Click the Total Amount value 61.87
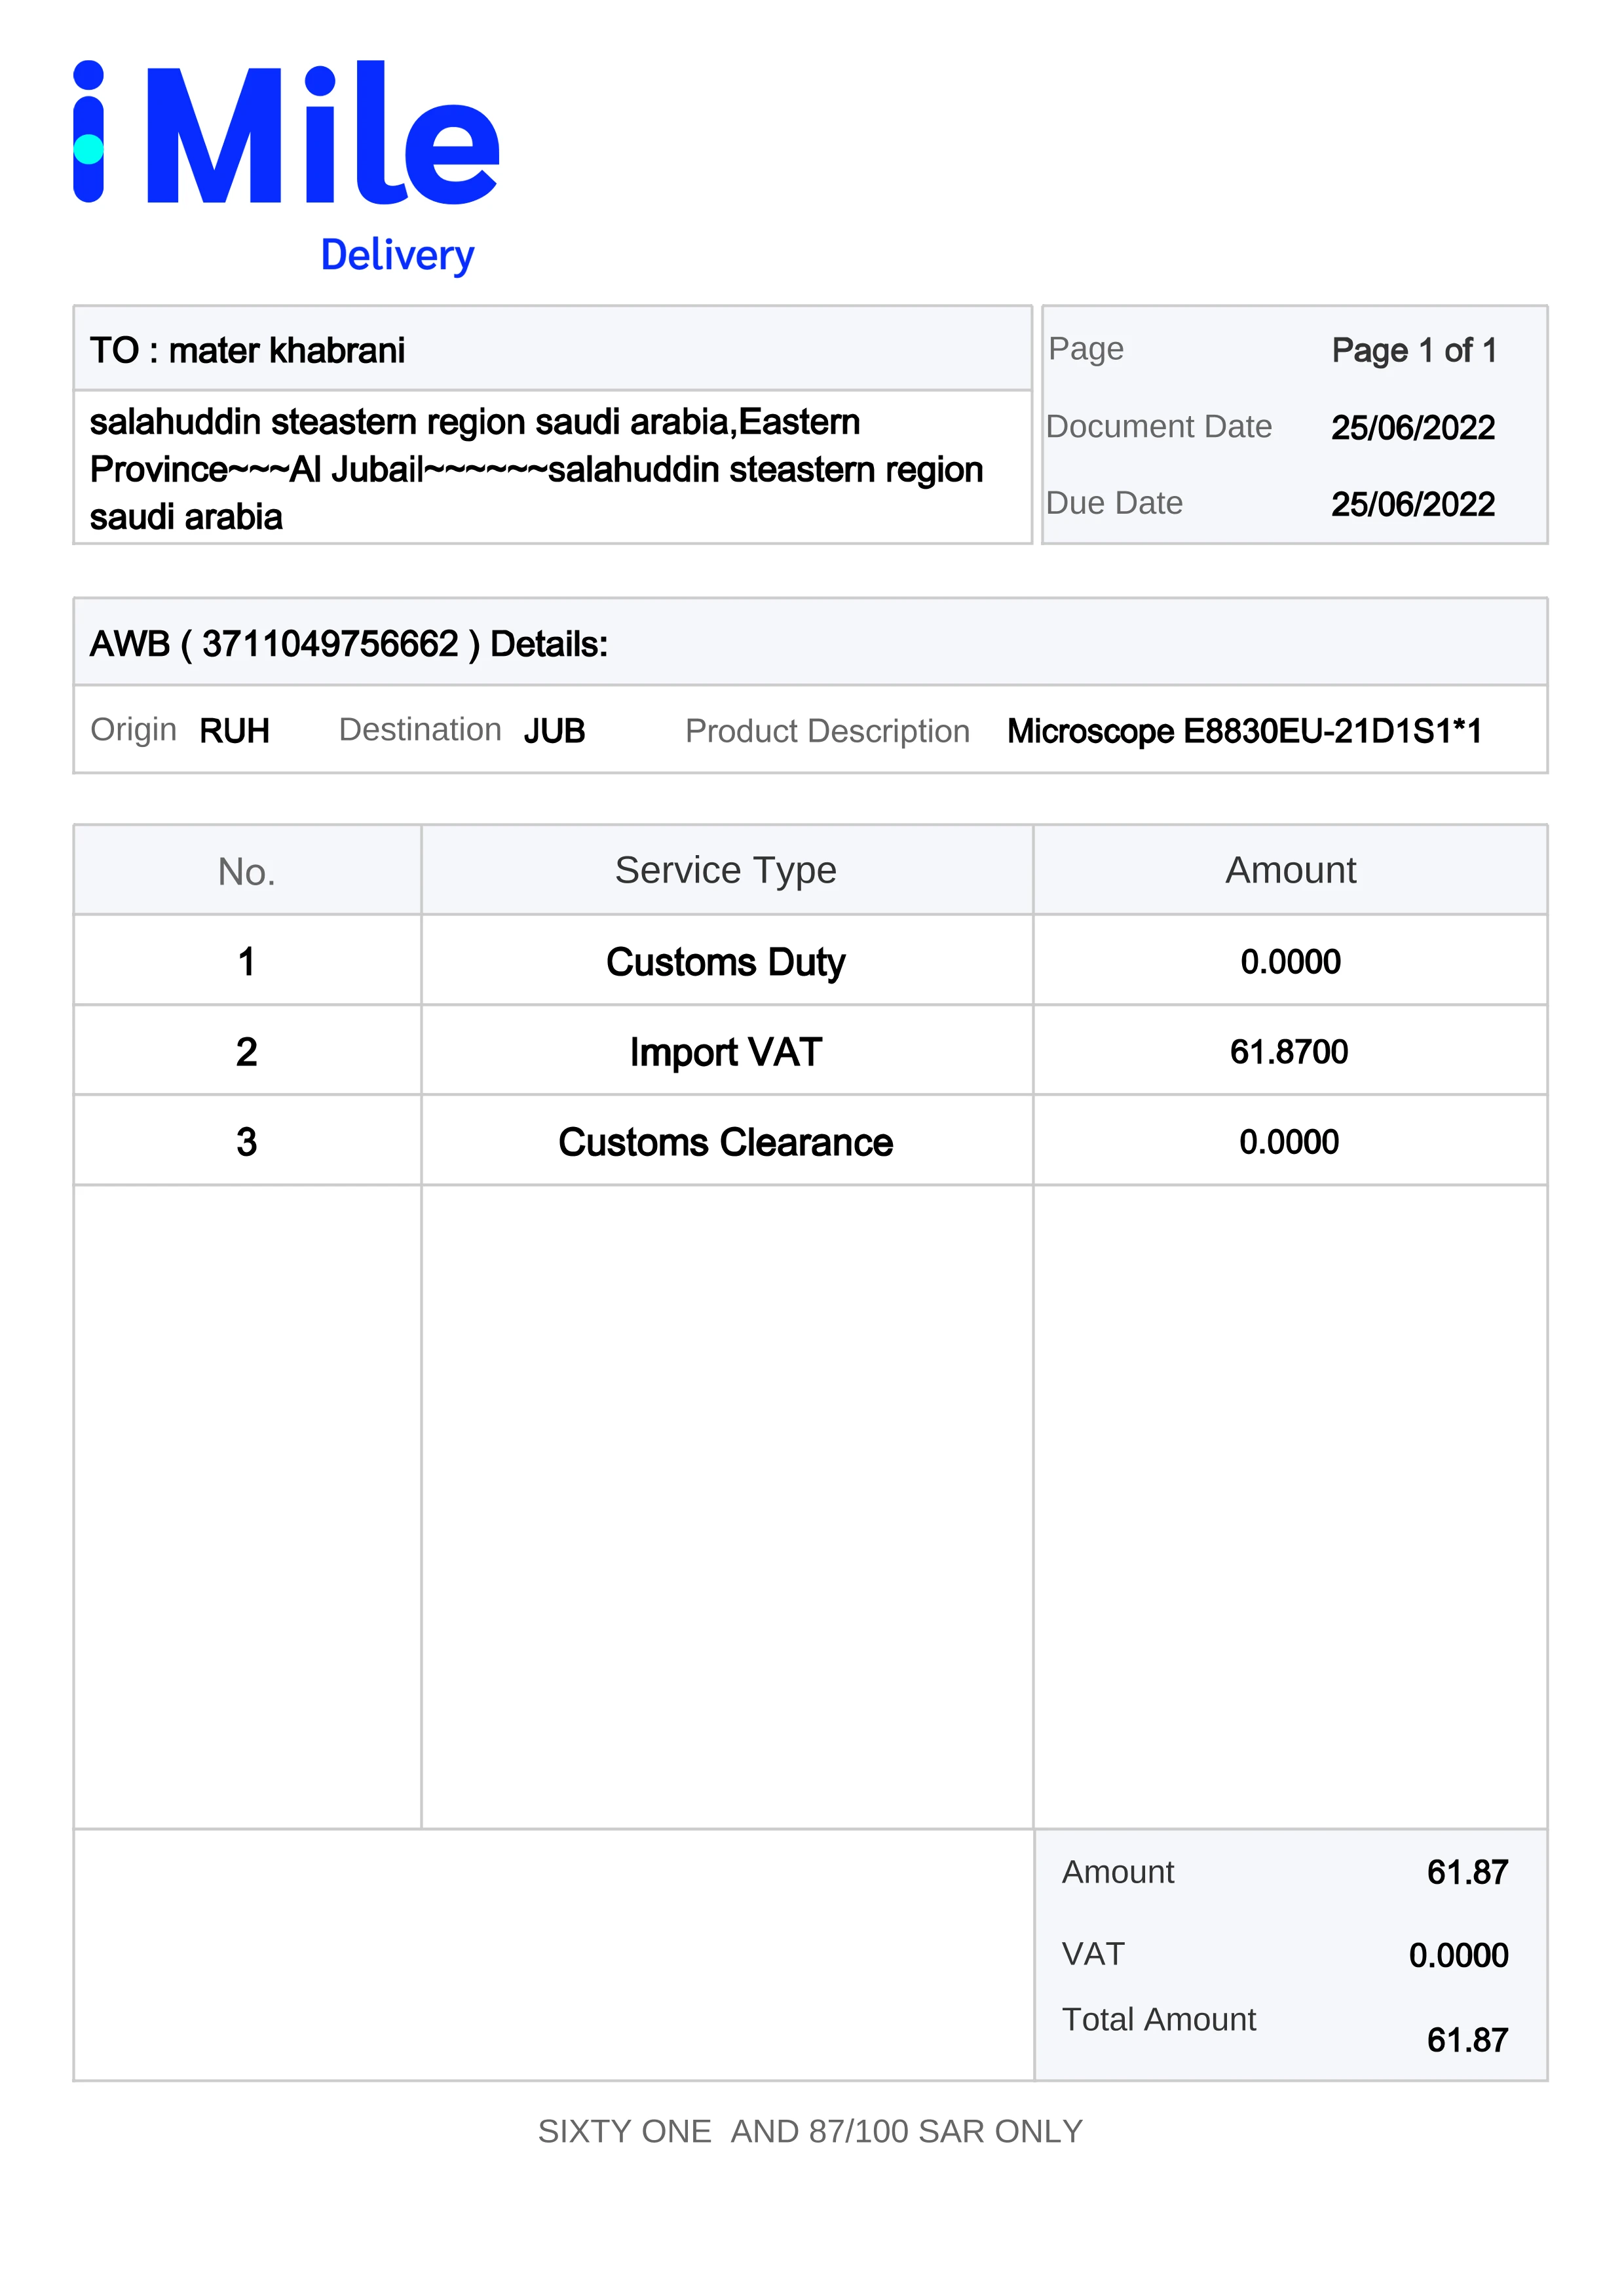 1466,2040
